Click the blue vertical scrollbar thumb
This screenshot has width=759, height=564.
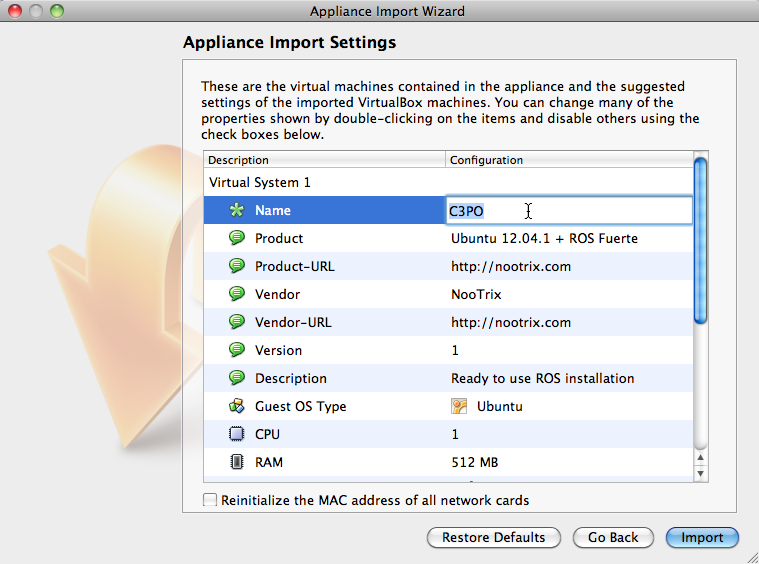pos(700,241)
